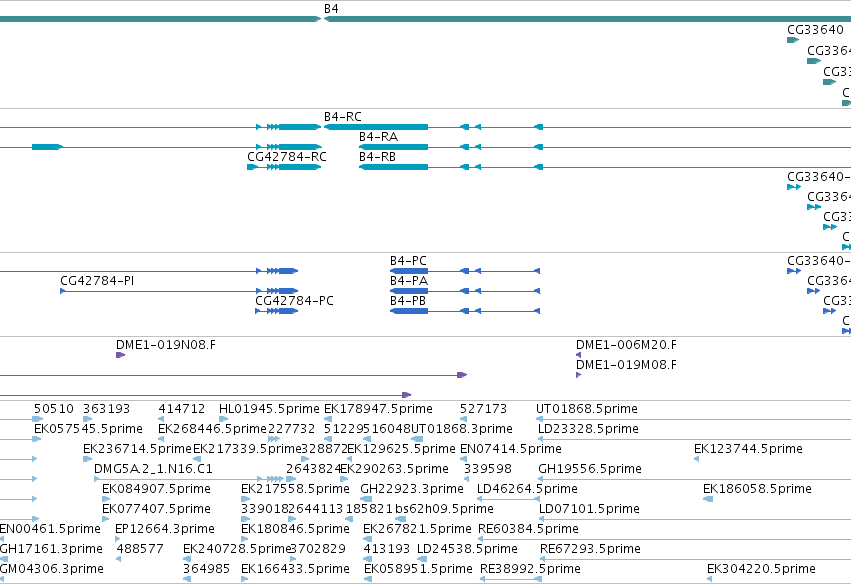Select the EK180846.5prime EST label
851x584 pixels.
click(295, 530)
